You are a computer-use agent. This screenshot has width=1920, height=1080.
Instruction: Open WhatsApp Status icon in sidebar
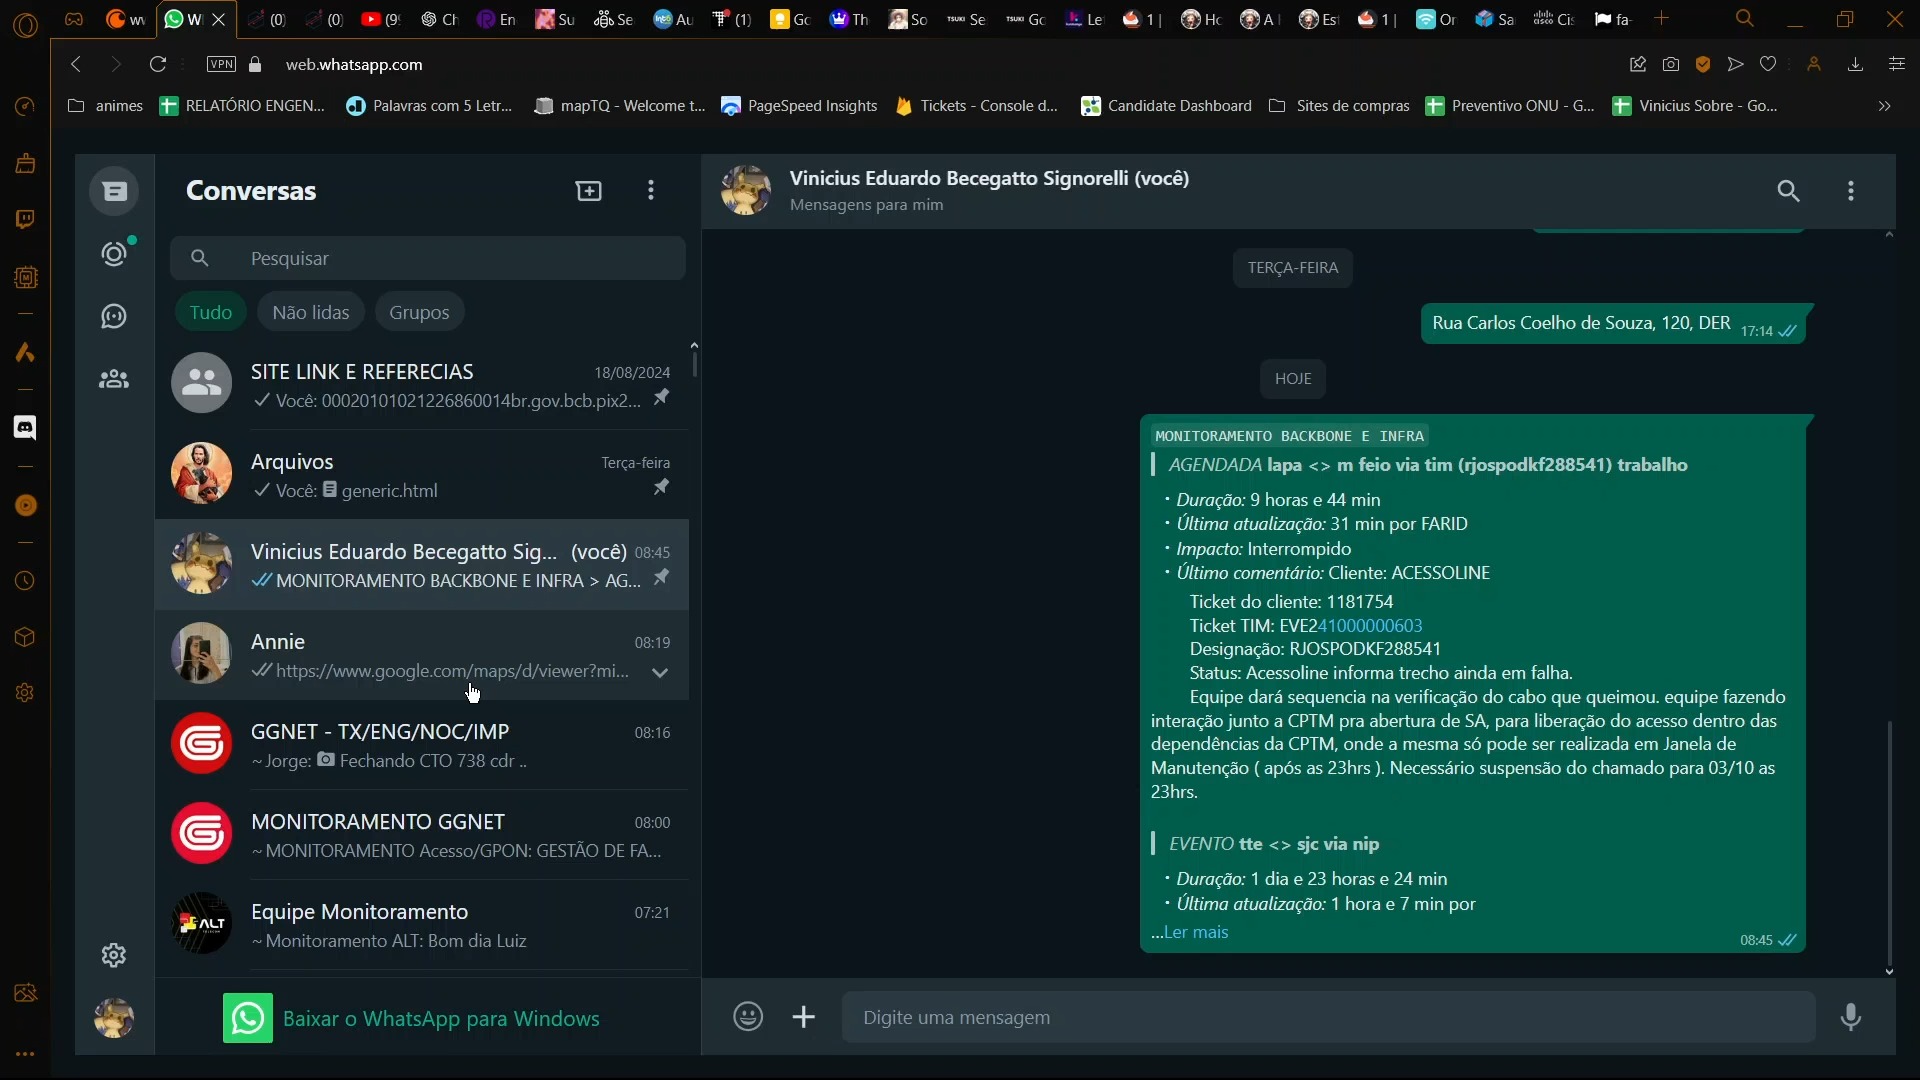(115, 254)
